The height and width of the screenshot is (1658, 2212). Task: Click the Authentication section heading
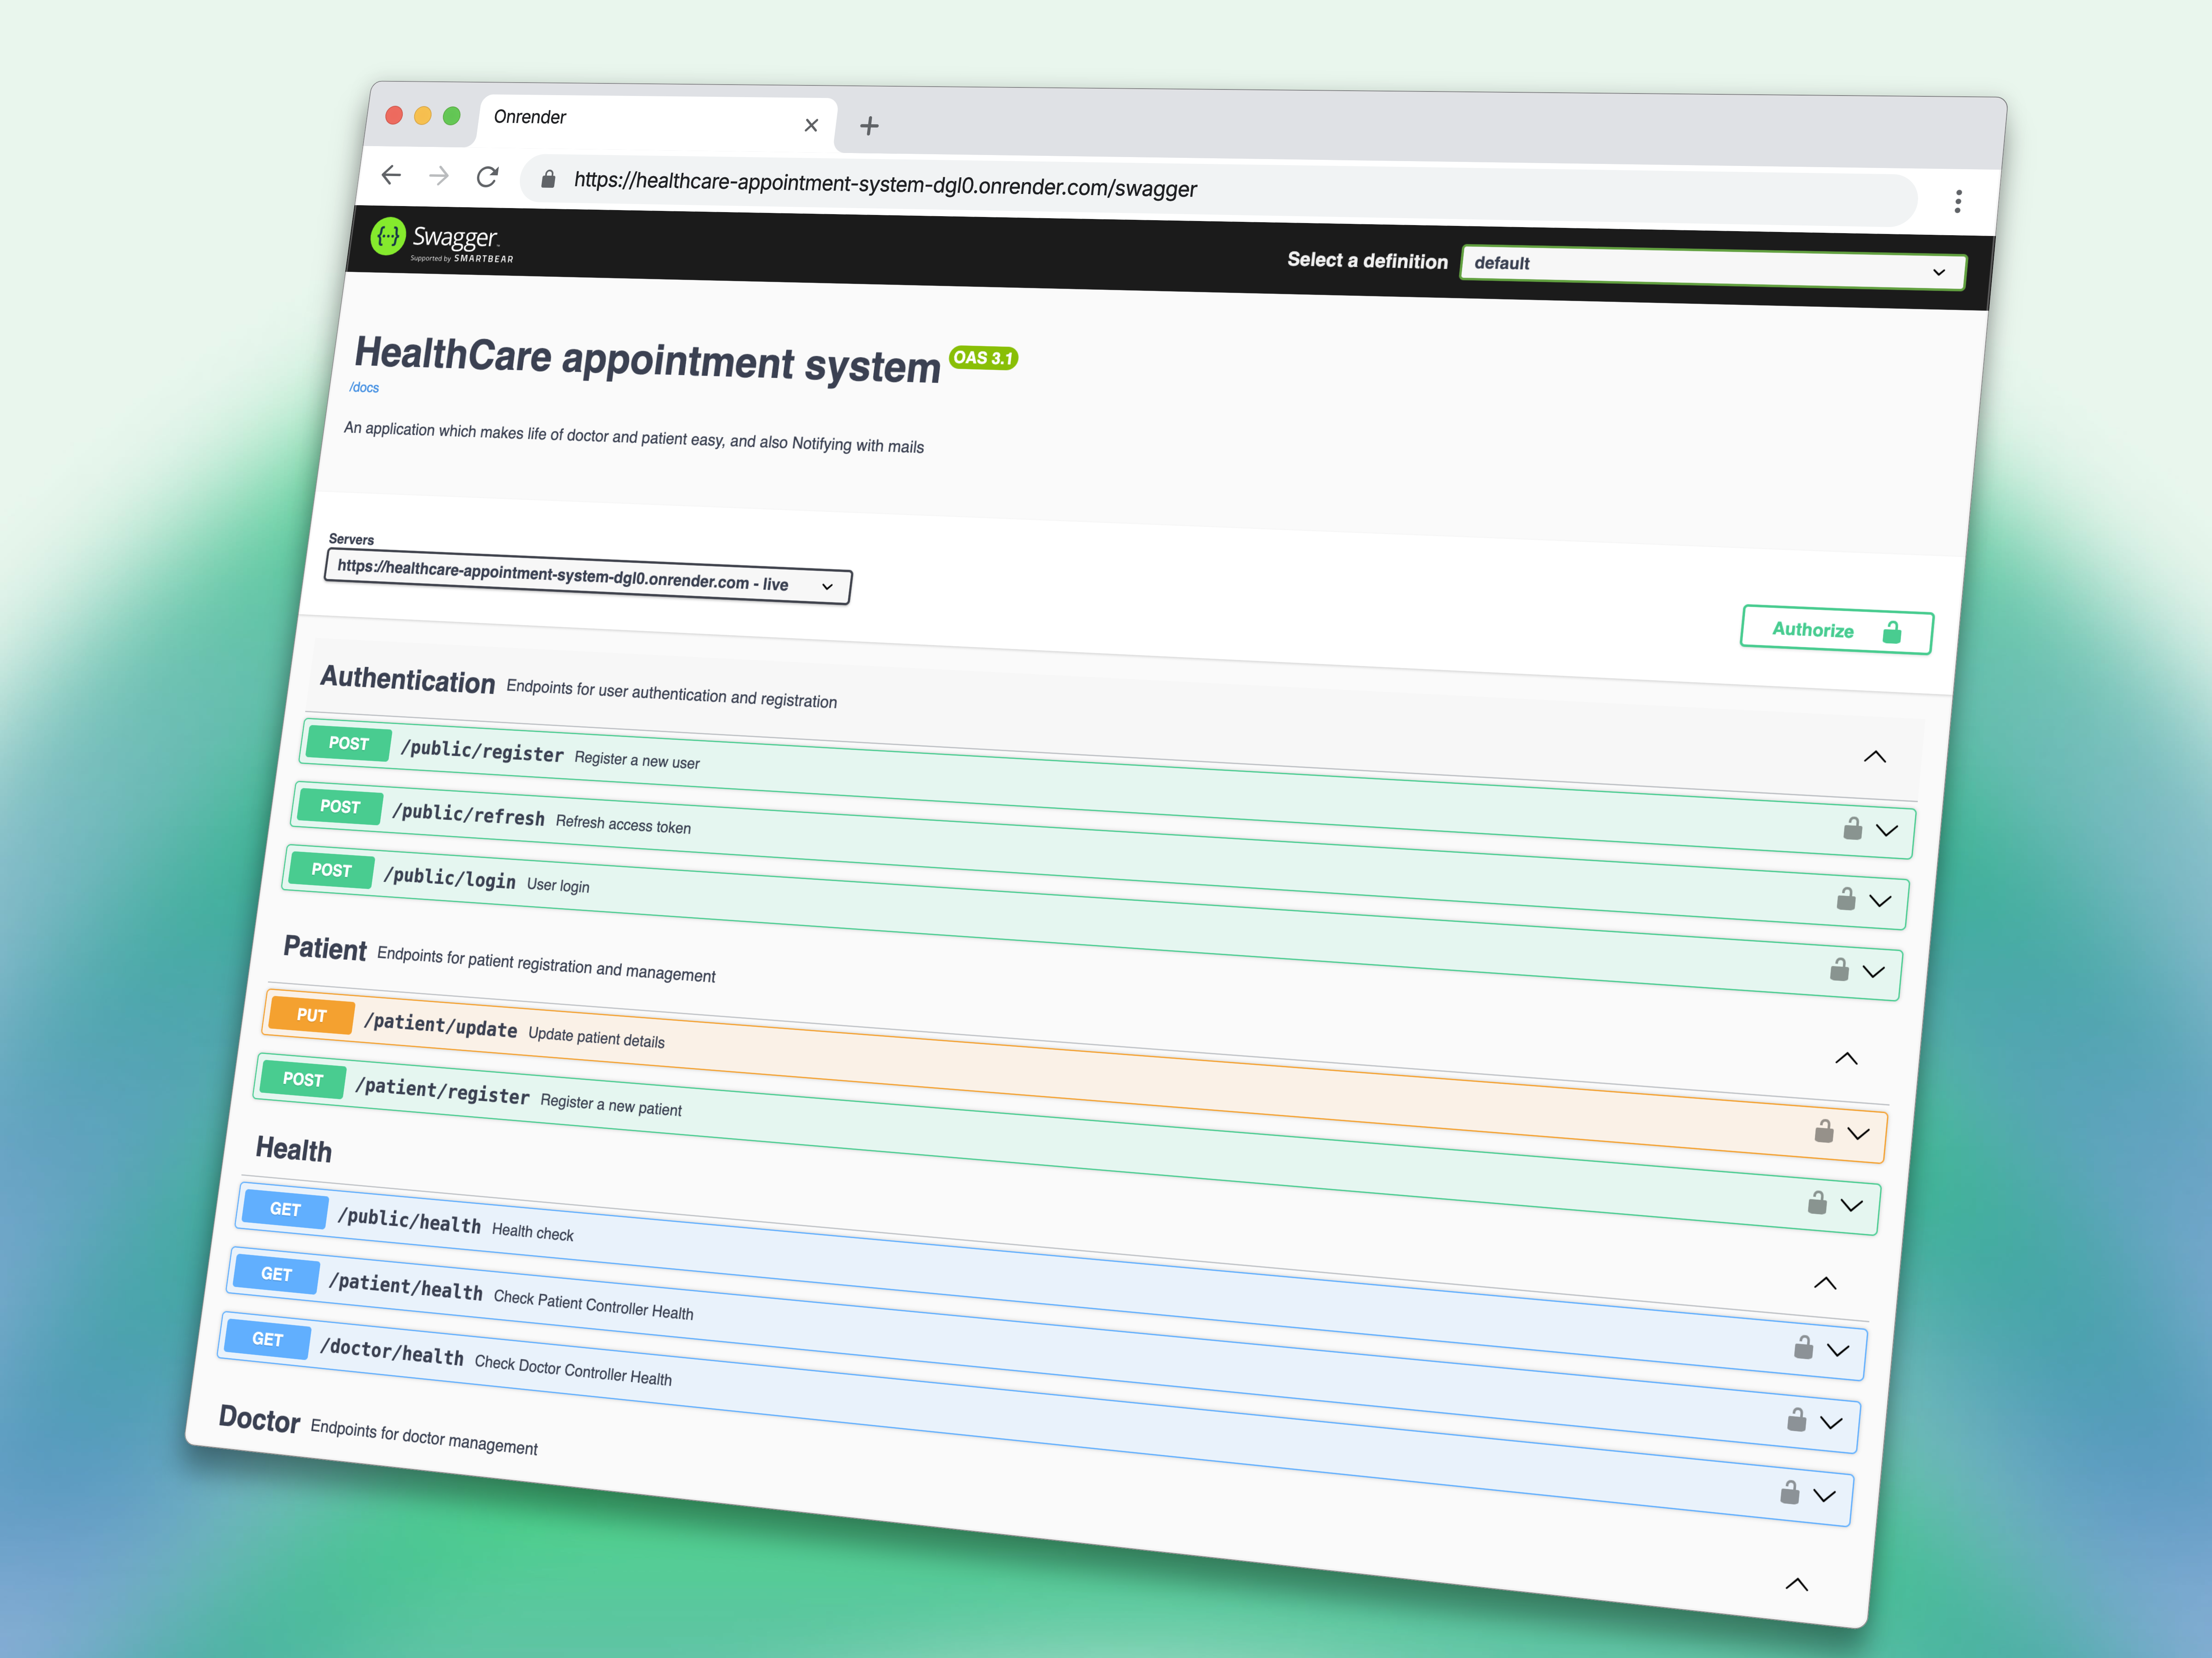(408, 680)
